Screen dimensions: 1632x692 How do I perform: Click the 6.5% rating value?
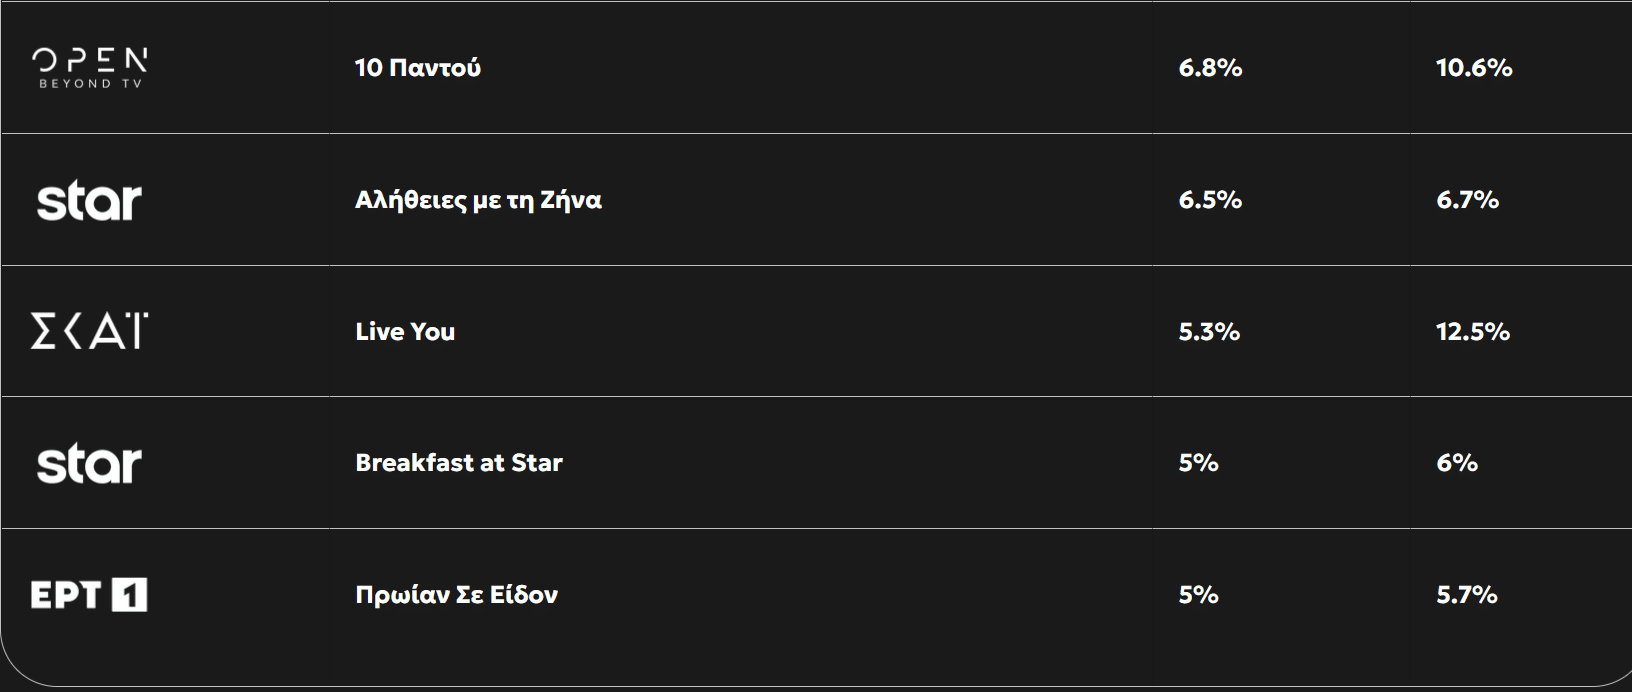(1210, 200)
